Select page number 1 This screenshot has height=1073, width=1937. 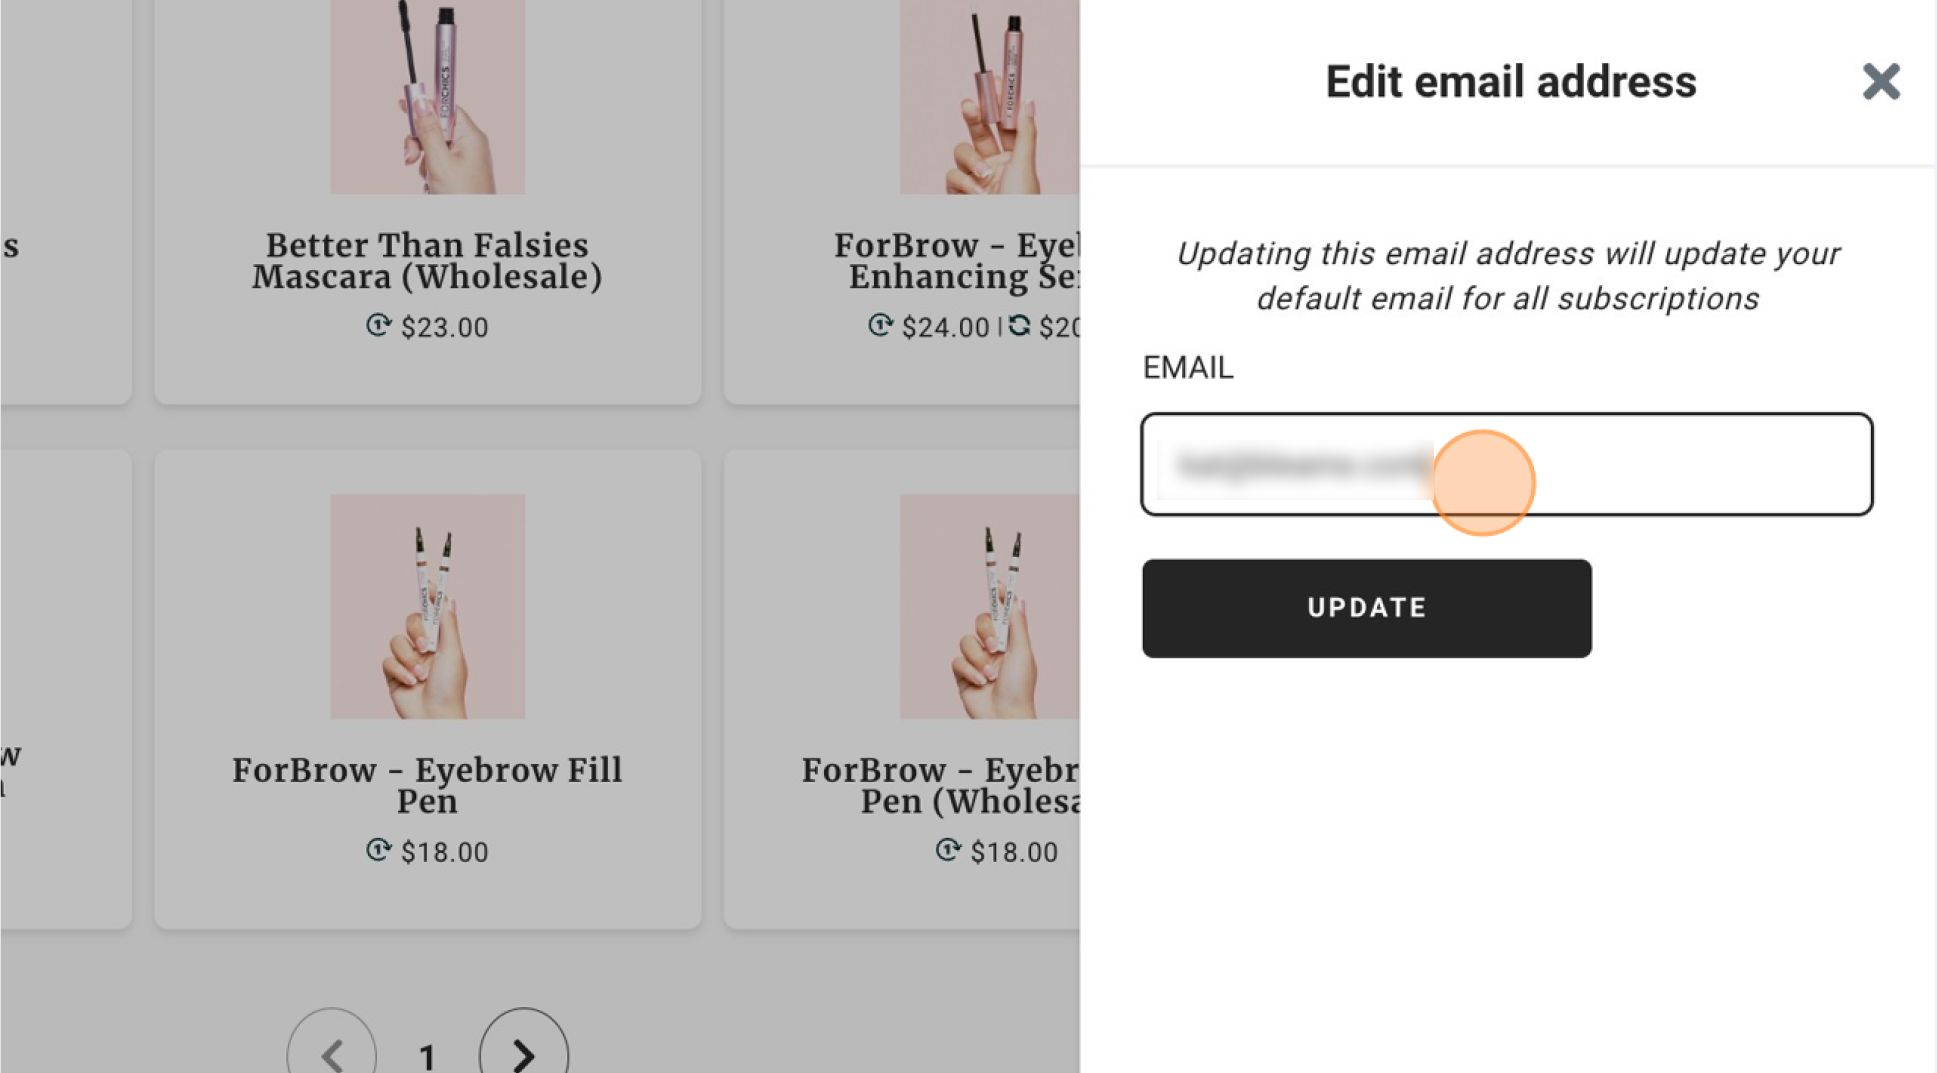[x=427, y=1056]
